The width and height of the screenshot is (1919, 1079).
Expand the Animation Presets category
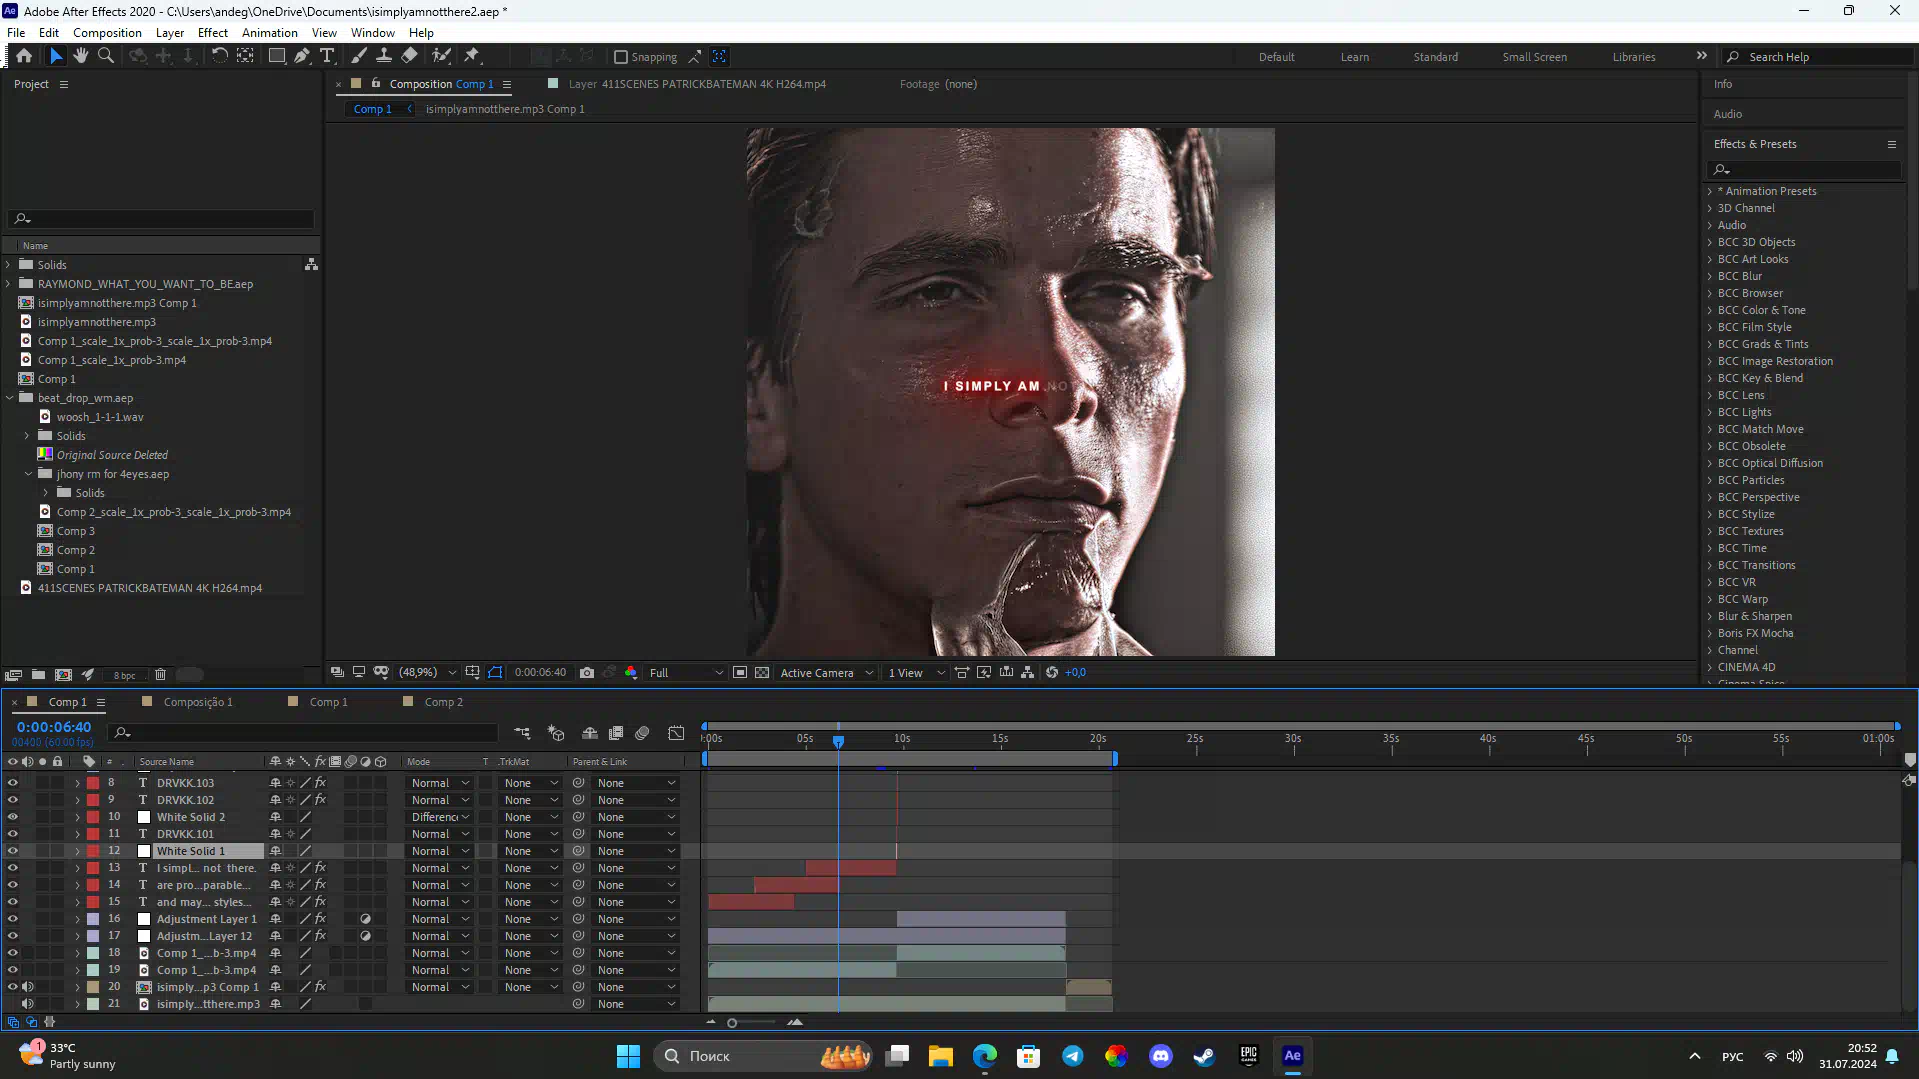[1710, 191]
